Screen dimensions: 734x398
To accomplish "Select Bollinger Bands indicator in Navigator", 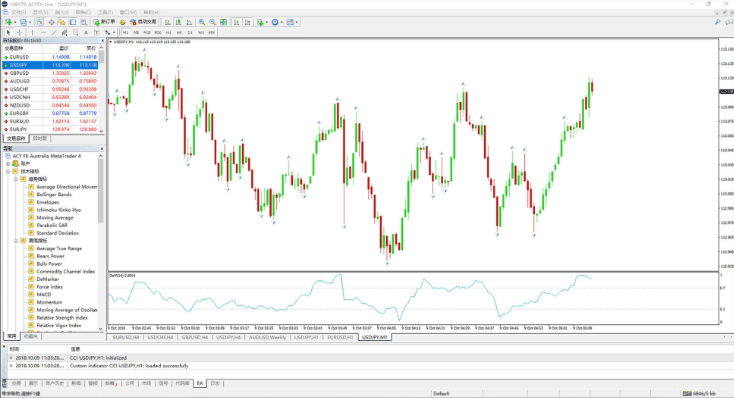I will point(54,194).
